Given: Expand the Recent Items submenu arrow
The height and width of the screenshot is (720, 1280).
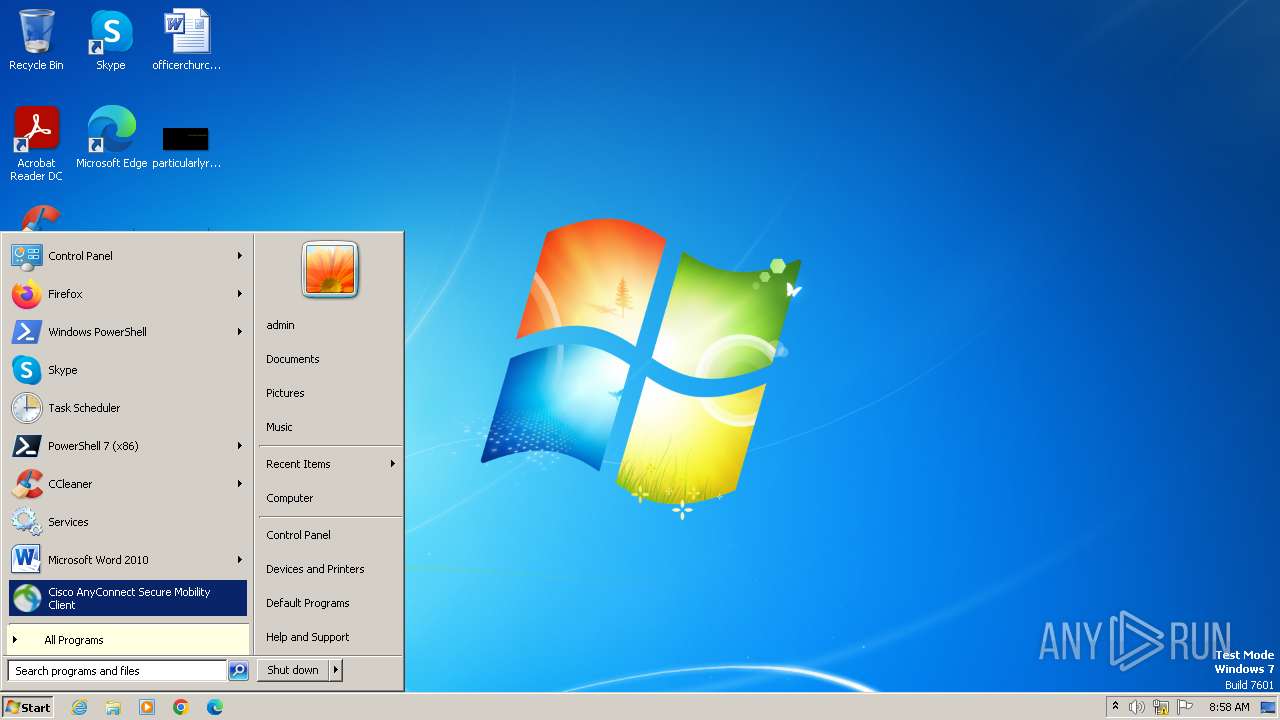Looking at the screenshot, I should click(392, 464).
